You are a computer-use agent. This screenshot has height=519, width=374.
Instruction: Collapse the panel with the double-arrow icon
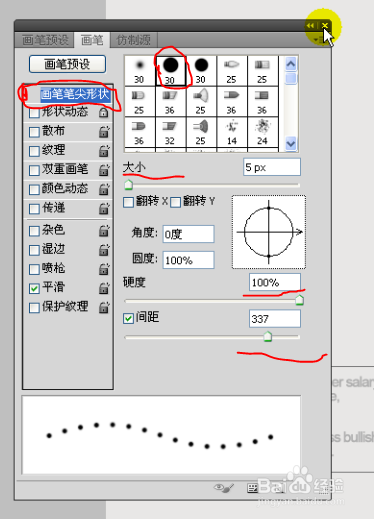coord(310,25)
